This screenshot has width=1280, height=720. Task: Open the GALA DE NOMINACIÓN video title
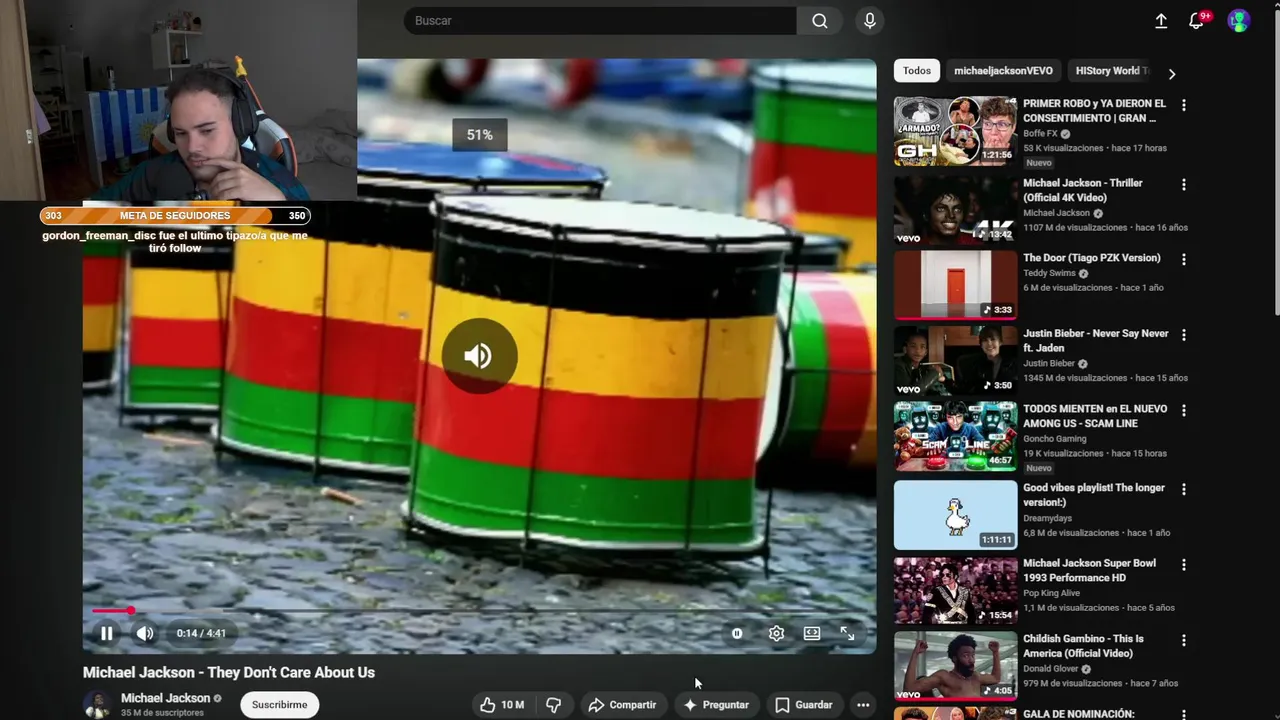pyautogui.click(x=1078, y=714)
